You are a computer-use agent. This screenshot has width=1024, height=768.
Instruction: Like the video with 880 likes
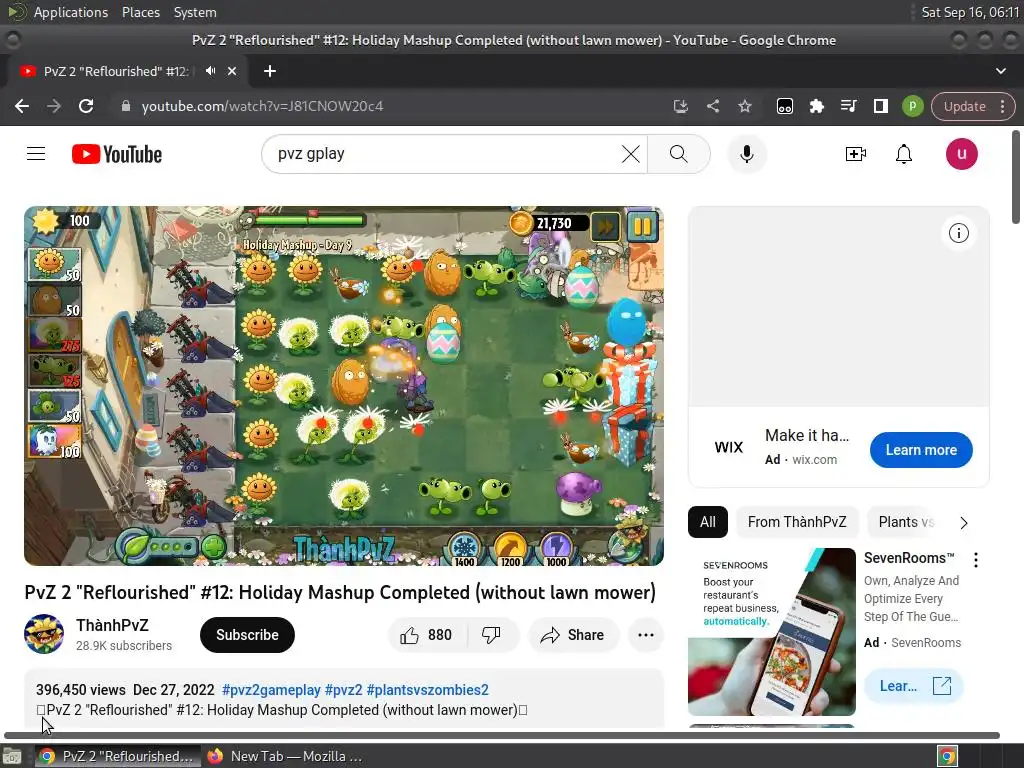tap(427, 635)
